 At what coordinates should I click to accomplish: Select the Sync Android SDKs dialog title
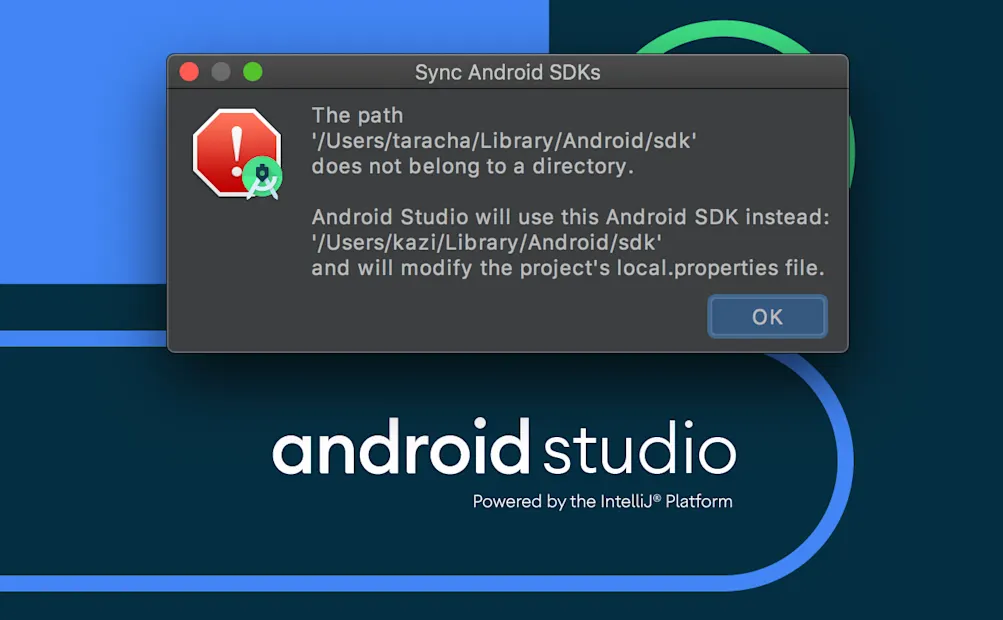(508, 71)
